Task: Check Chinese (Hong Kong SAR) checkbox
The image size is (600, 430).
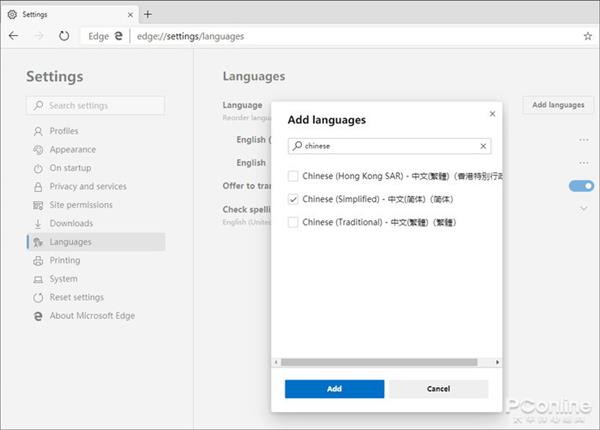Action: click(x=293, y=176)
